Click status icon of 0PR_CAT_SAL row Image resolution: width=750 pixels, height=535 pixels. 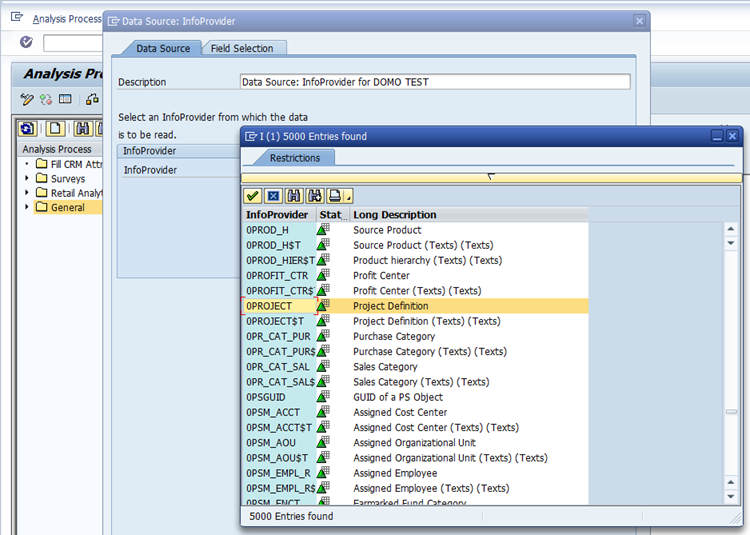pos(323,366)
